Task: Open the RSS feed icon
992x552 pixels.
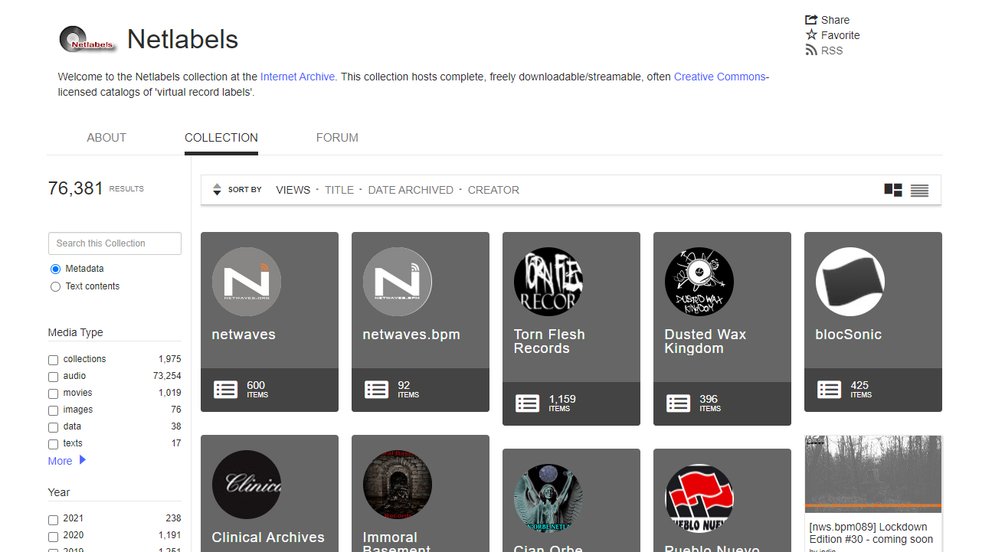Action: point(811,50)
